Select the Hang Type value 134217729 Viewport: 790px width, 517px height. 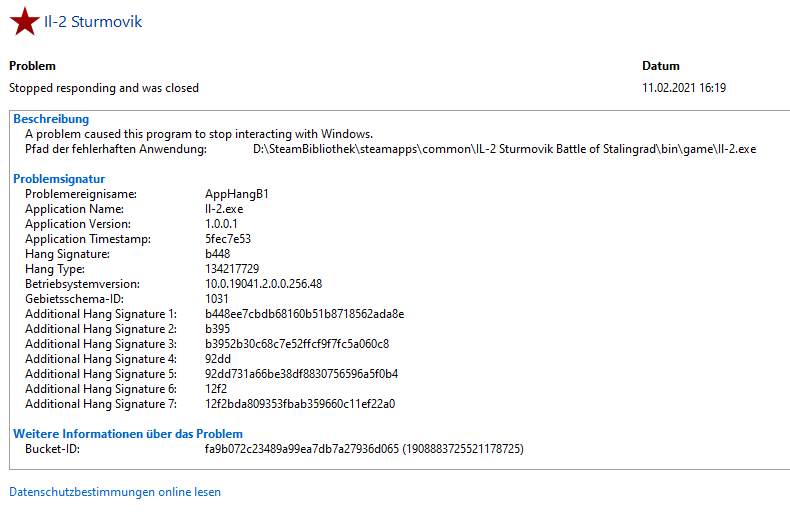tap(232, 269)
